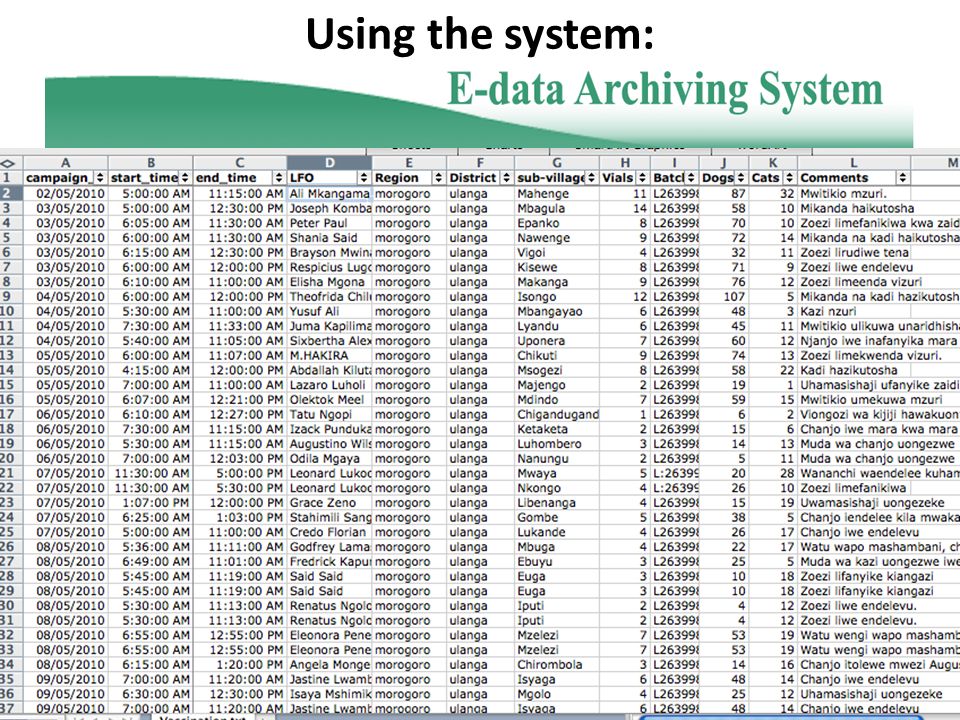Click the cell containing M.HAKIRA
This screenshot has height=720, width=960.
[329, 355]
